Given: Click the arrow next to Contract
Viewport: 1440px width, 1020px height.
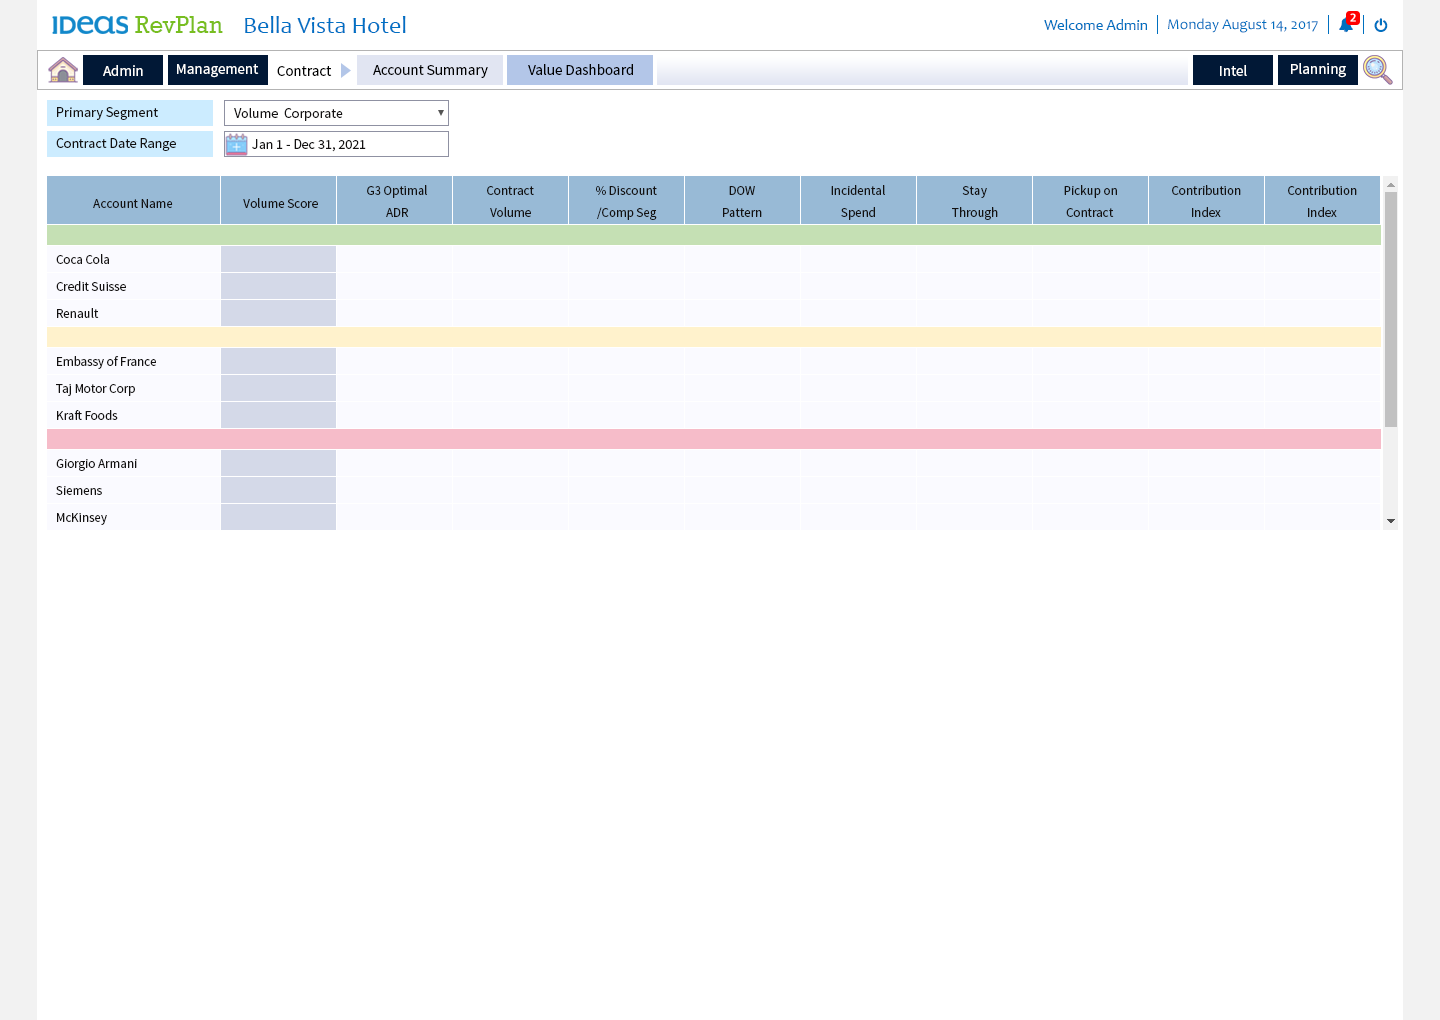Looking at the screenshot, I should (346, 70).
